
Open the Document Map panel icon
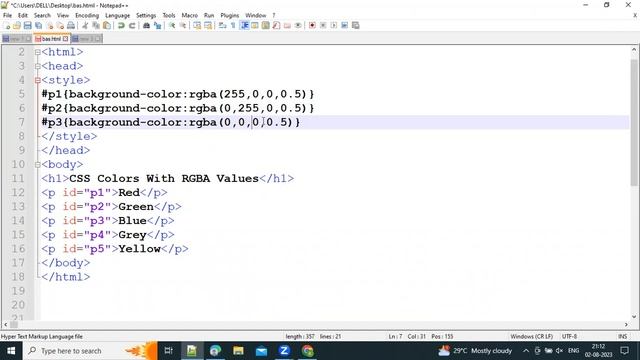tap(265, 26)
